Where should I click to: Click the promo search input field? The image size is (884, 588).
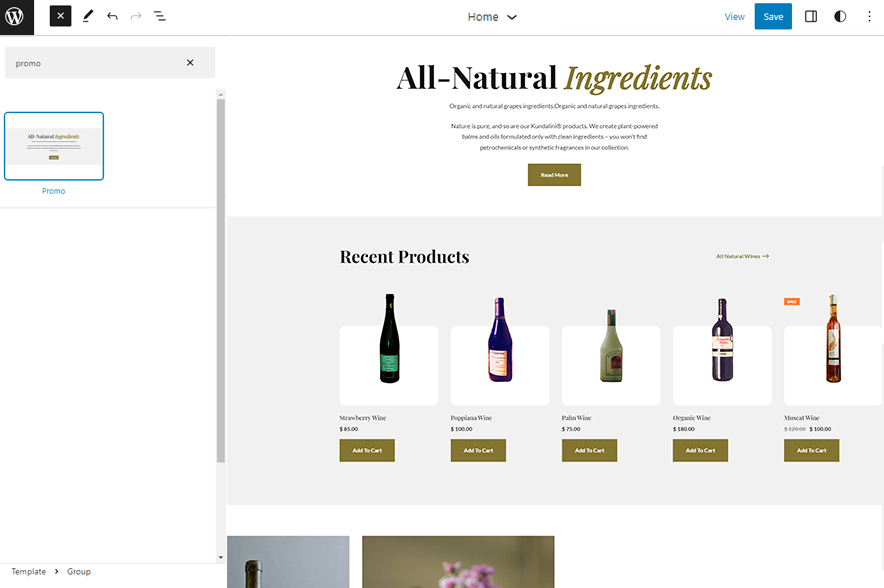click(95, 63)
